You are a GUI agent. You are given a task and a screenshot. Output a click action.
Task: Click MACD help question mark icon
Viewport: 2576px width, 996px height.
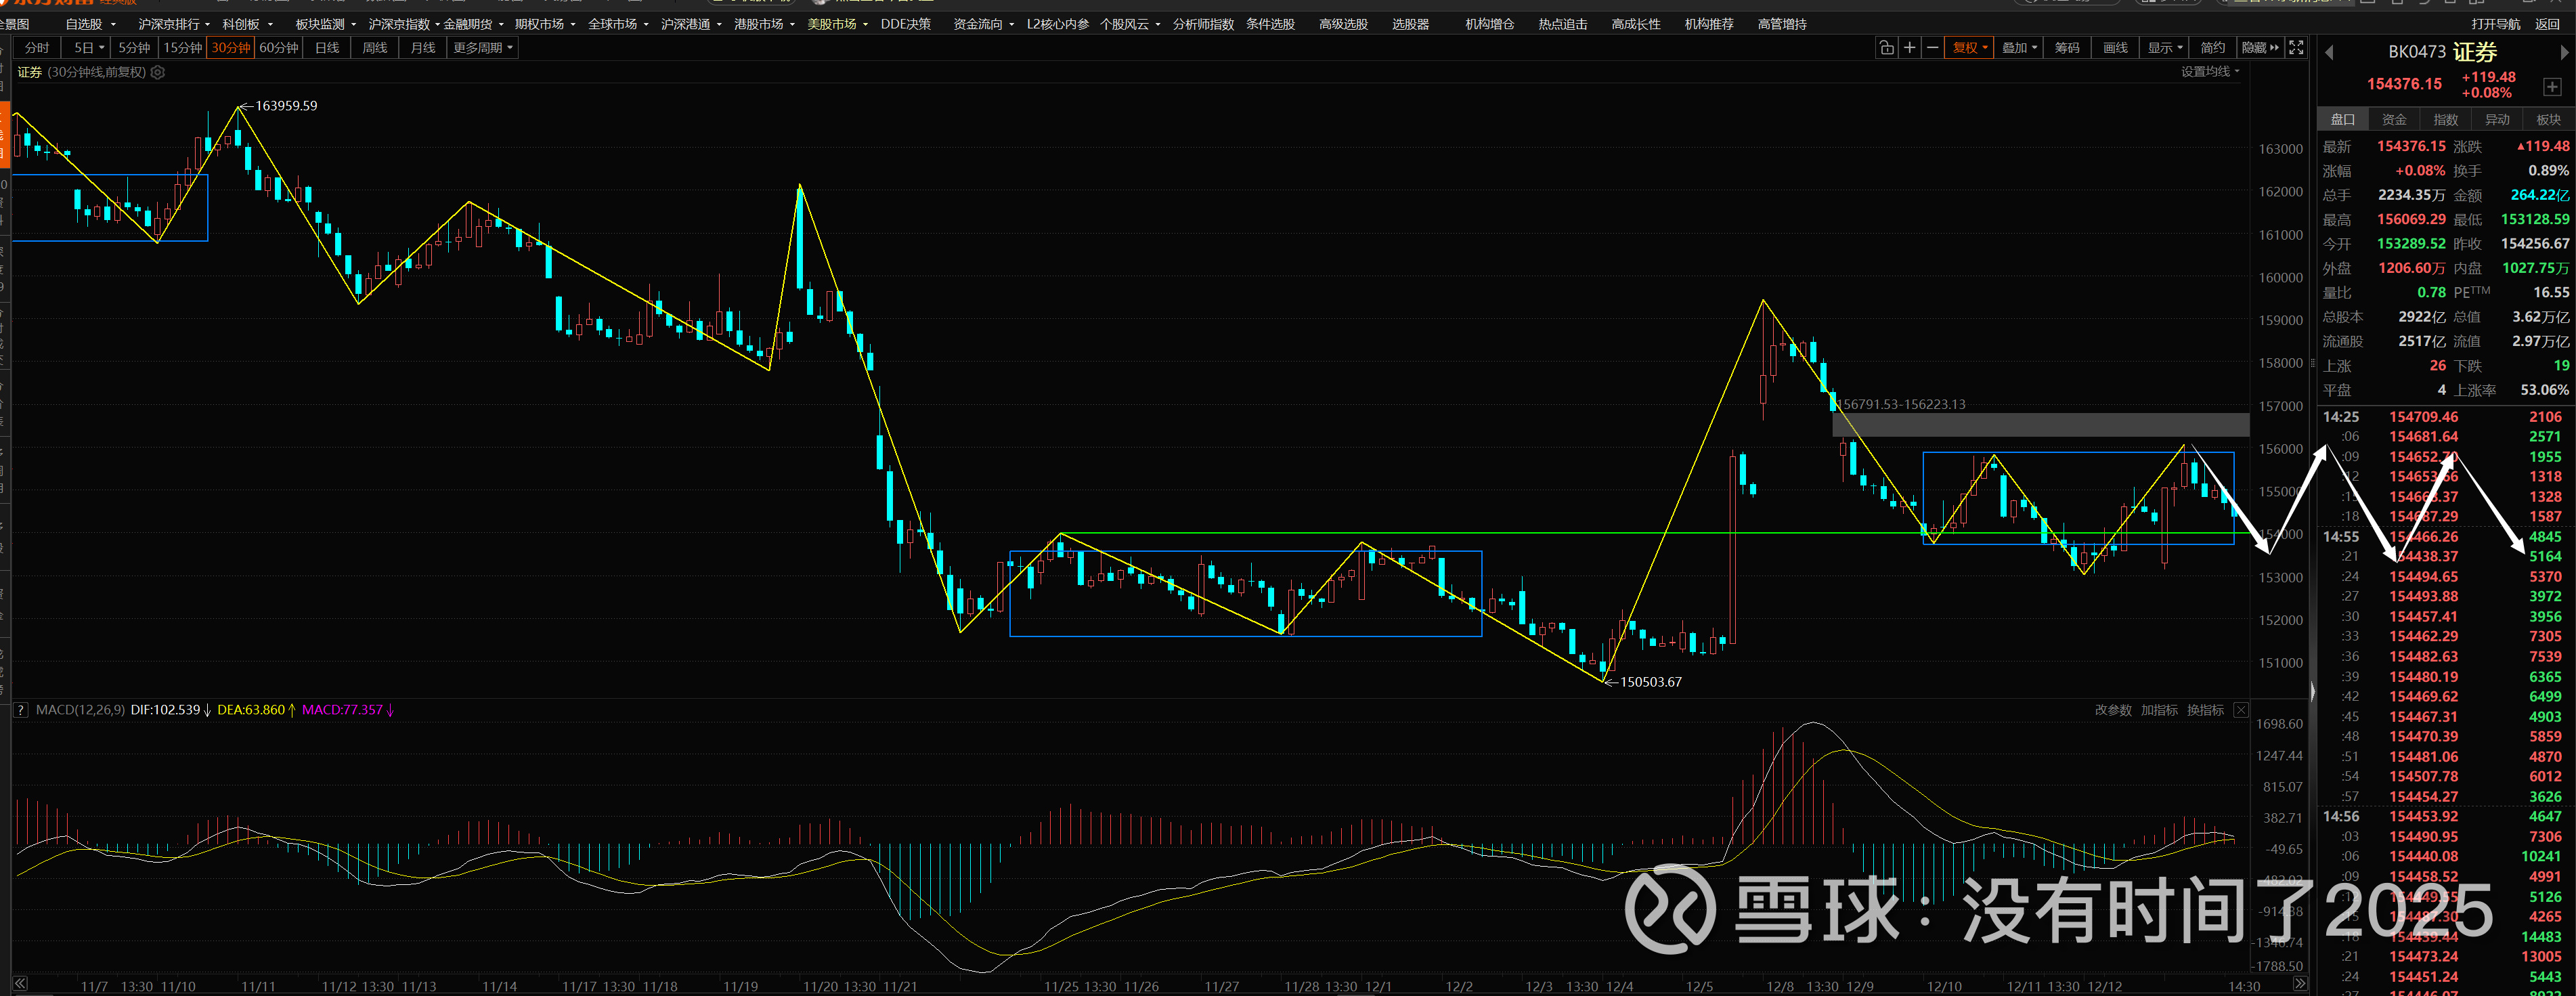(x=20, y=710)
